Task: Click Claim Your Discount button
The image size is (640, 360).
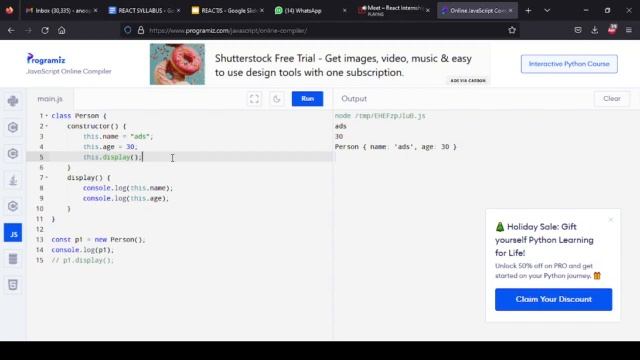Action: point(553,300)
